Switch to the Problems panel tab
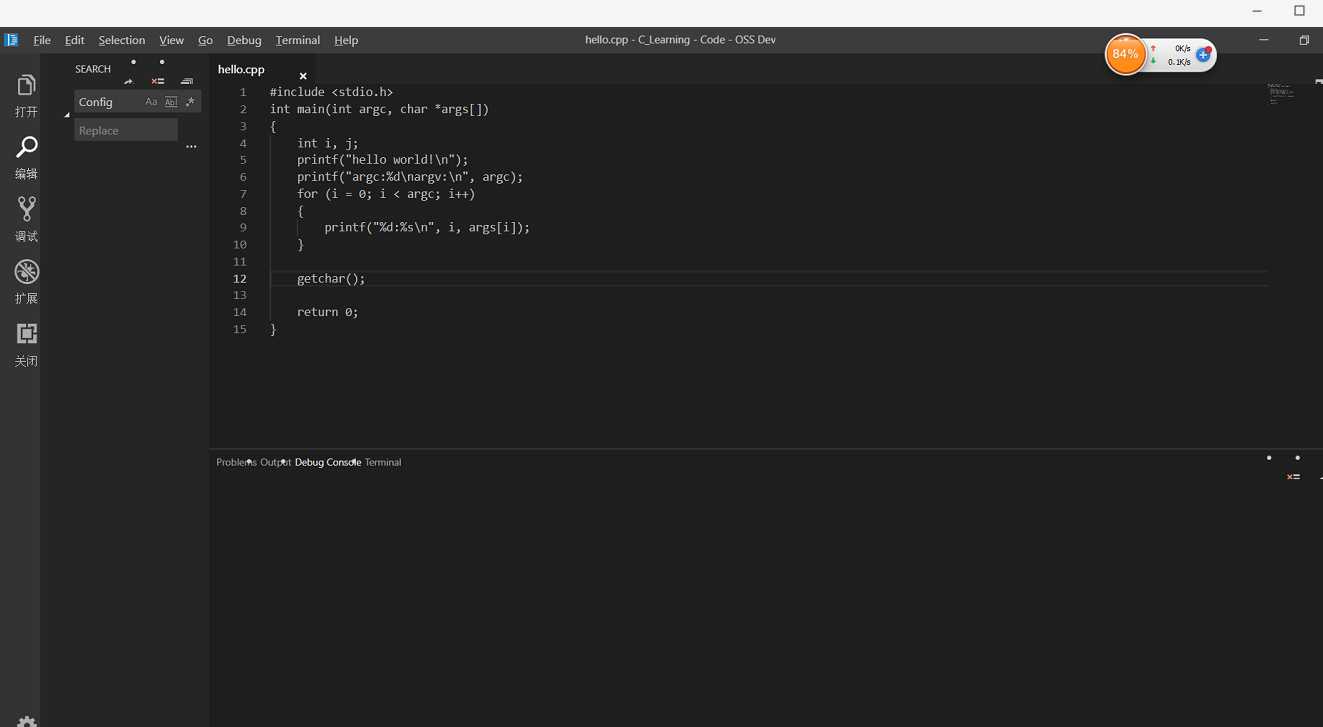This screenshot has width=1323, height=727. click(x=237, y=462)
